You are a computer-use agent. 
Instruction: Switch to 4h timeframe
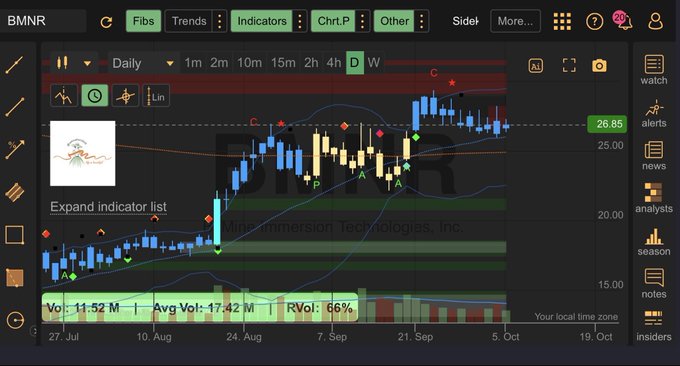click(333, 63)
